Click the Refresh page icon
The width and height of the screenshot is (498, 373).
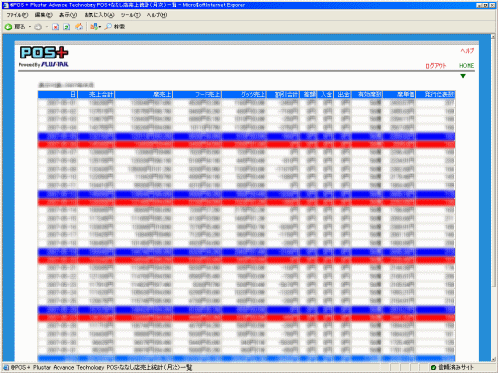(67, 27)
